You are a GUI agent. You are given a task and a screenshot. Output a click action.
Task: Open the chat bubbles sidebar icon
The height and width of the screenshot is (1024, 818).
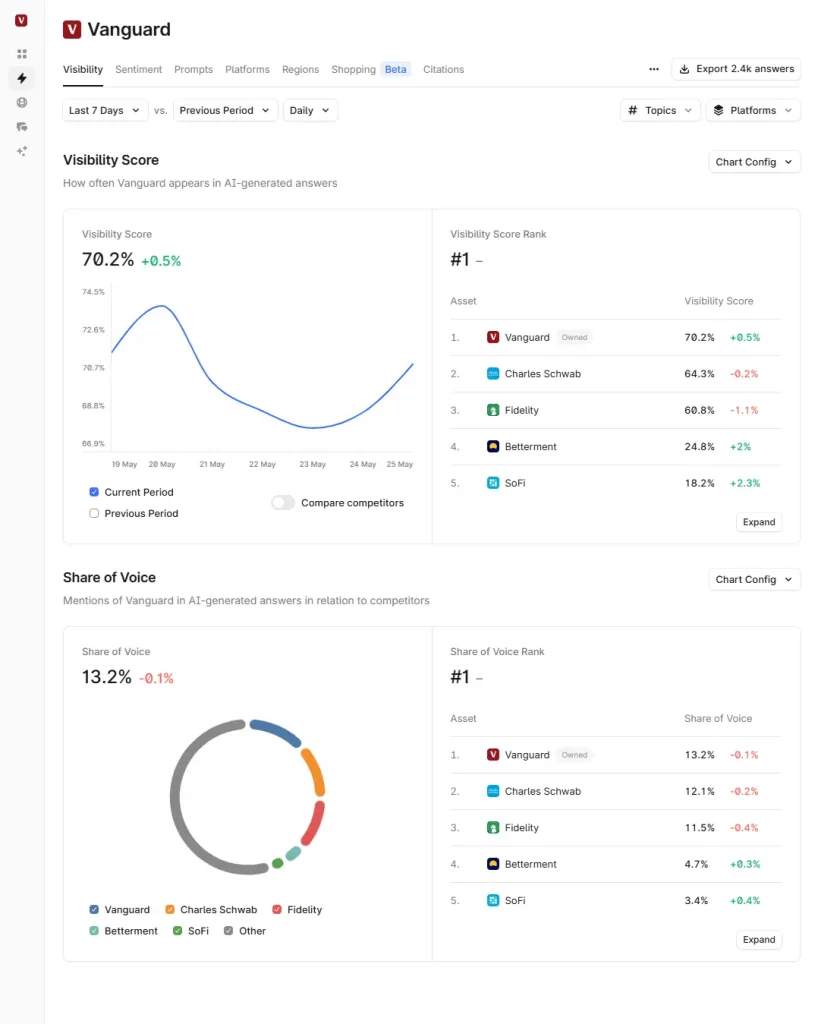(x=22, y=127)
